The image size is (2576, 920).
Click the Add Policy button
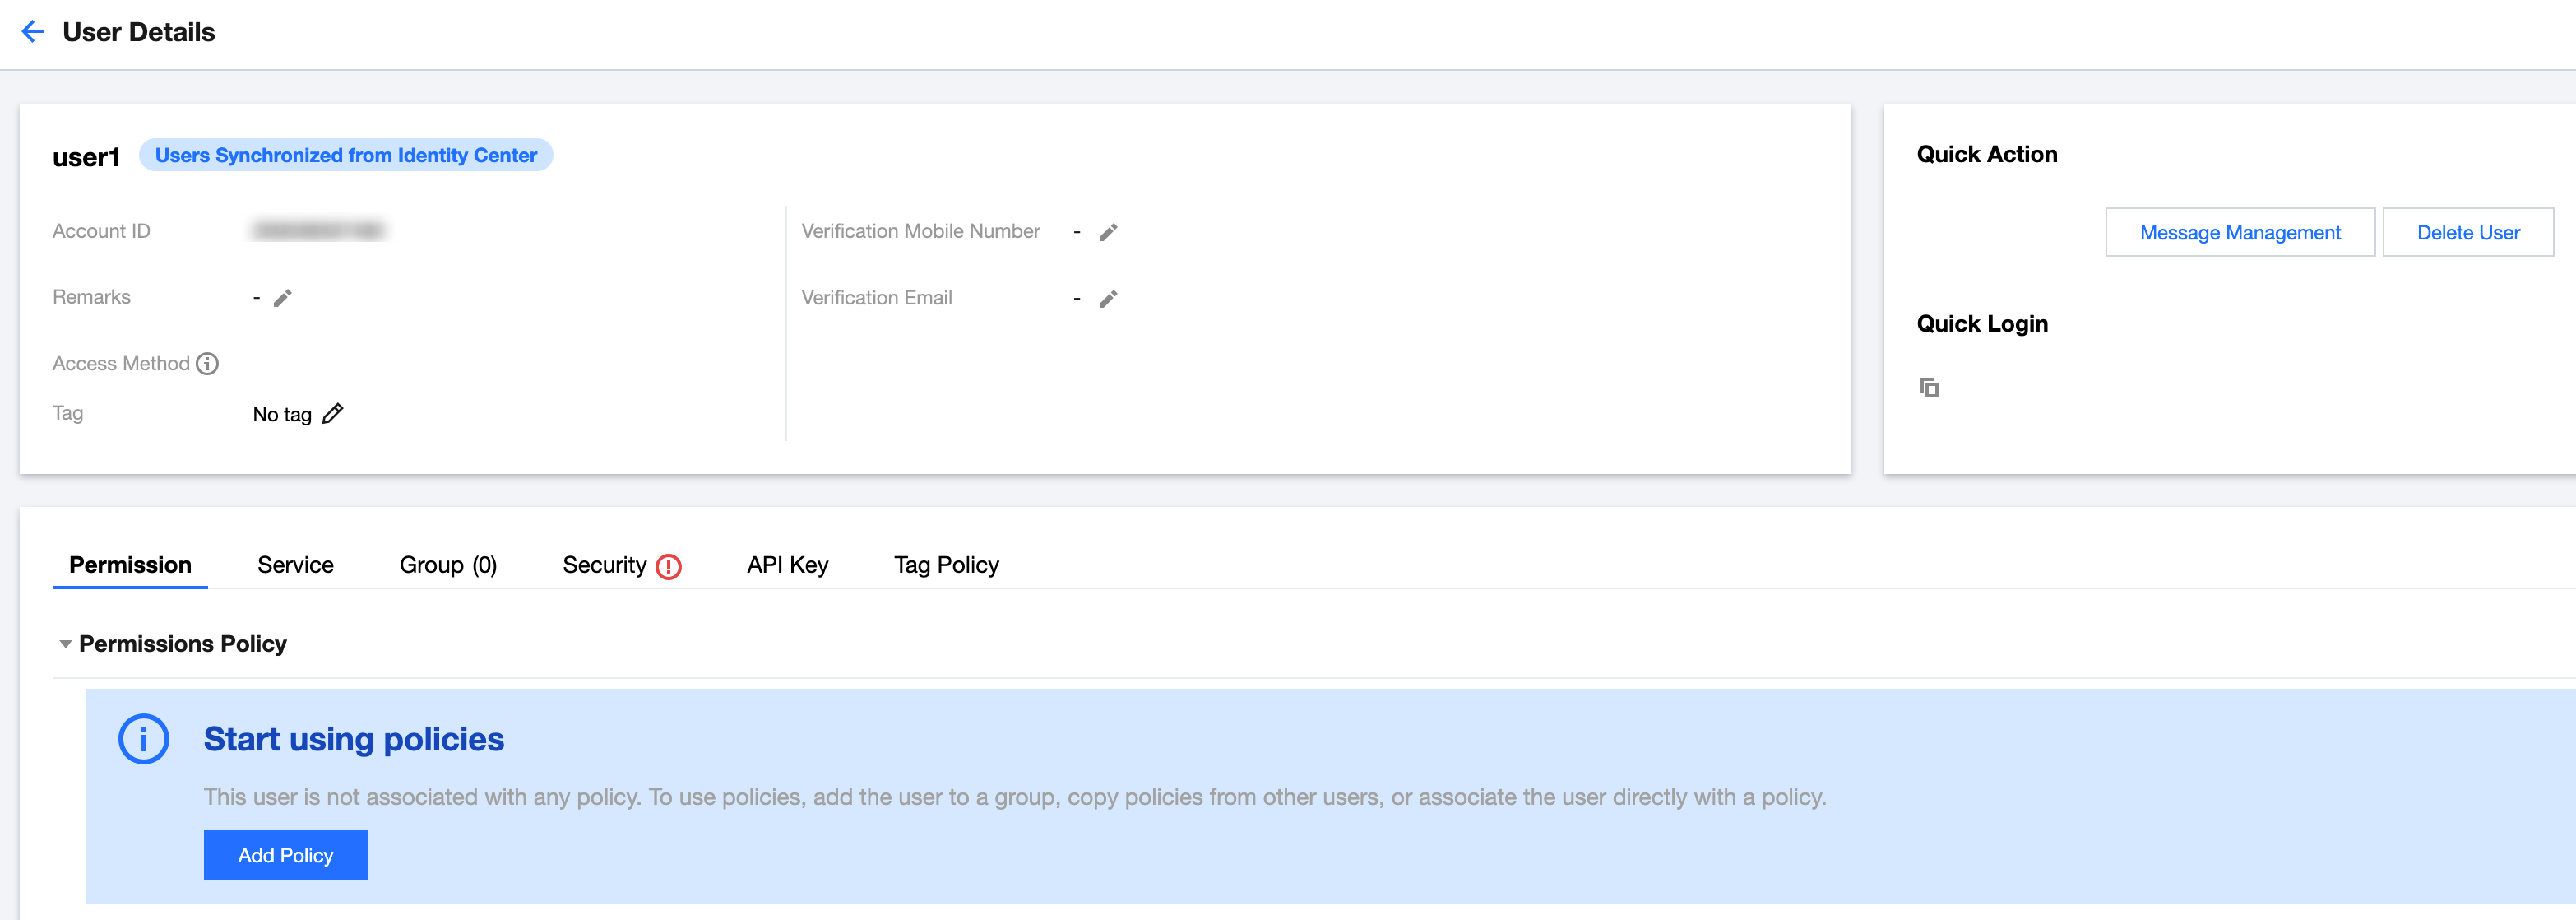tap(285, 855)
